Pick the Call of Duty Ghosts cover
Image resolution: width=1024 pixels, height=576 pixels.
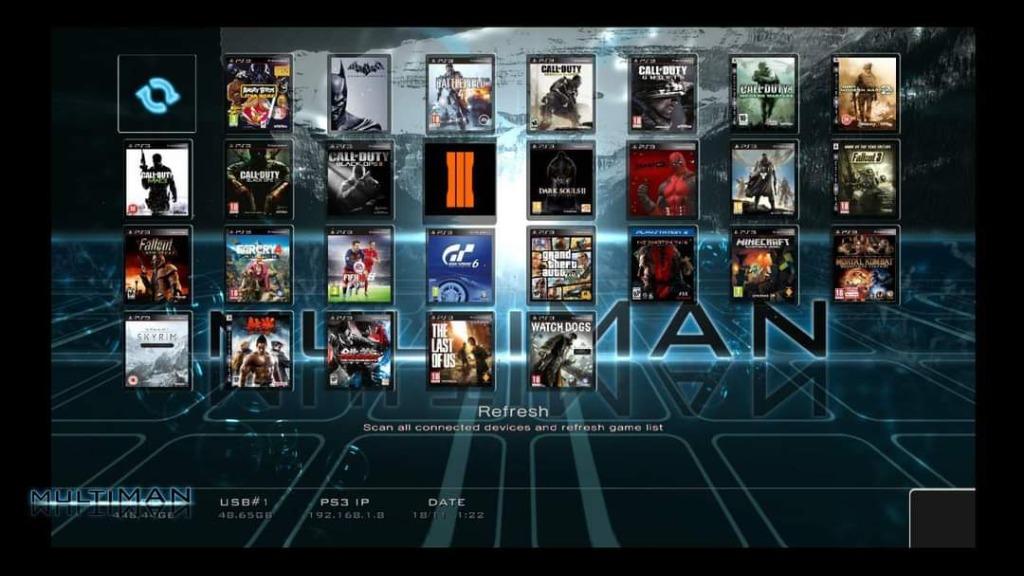662,94
